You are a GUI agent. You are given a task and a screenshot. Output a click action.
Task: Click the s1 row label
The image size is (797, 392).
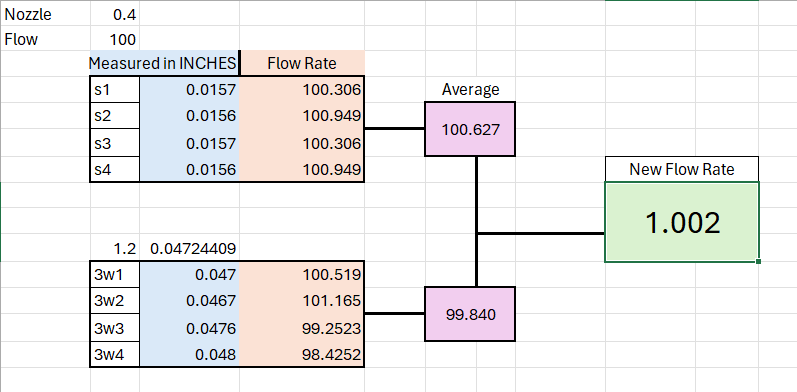tap(115, 90)
